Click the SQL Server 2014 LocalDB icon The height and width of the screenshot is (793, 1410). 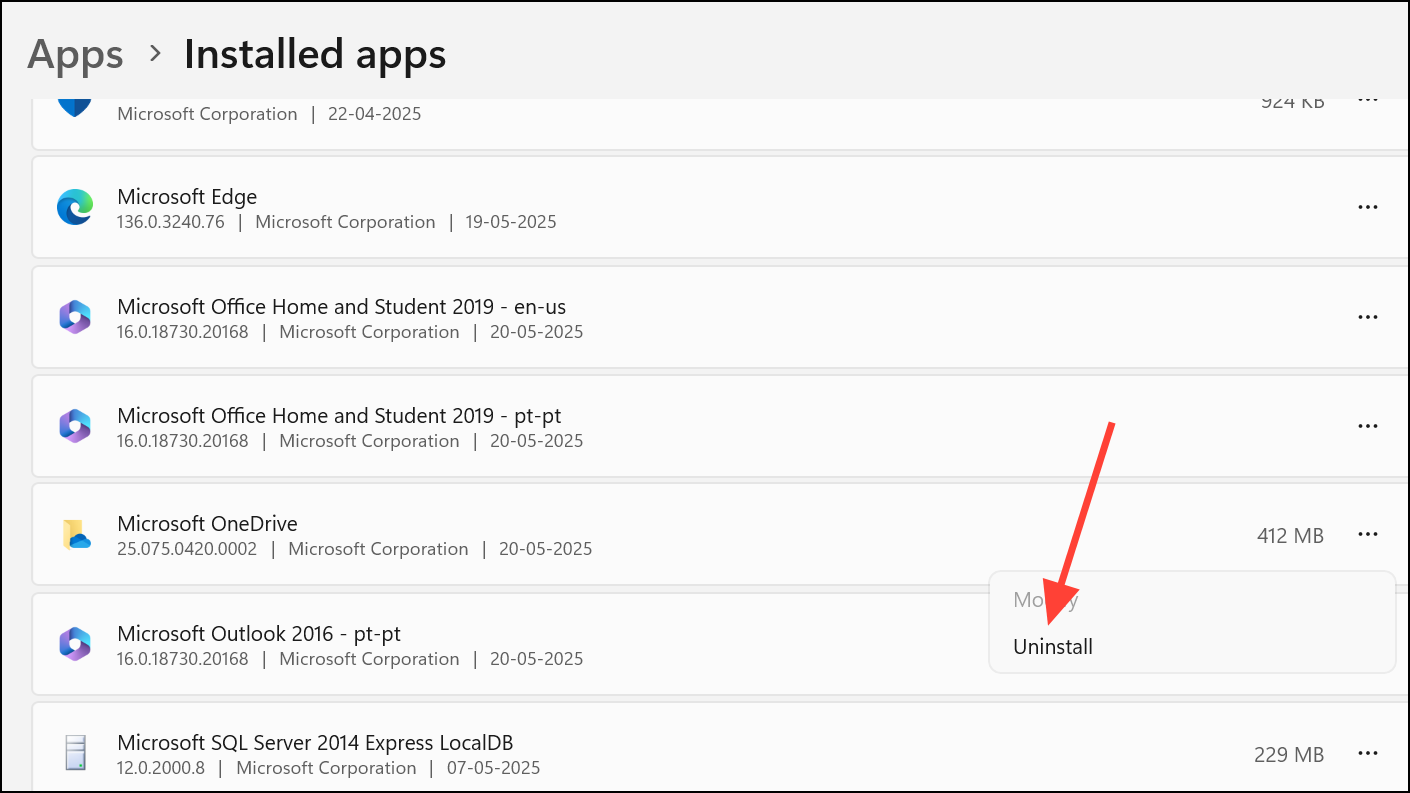click(x=76, y=753)
